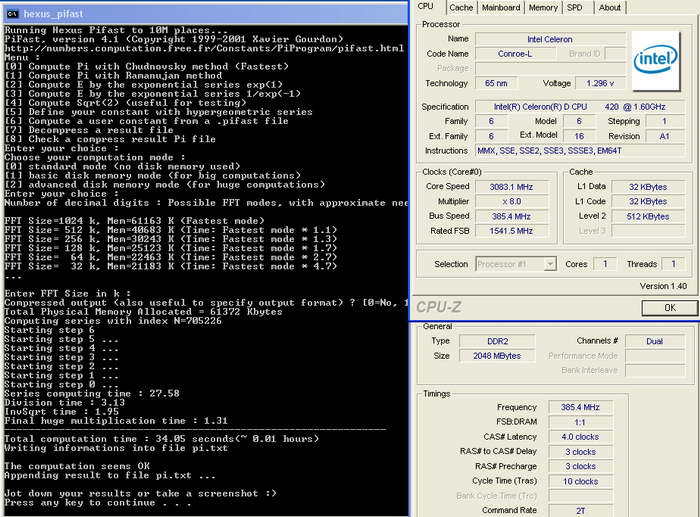700x517 pixels.
Task: Click the Threads count field
Action: point(673,264)
